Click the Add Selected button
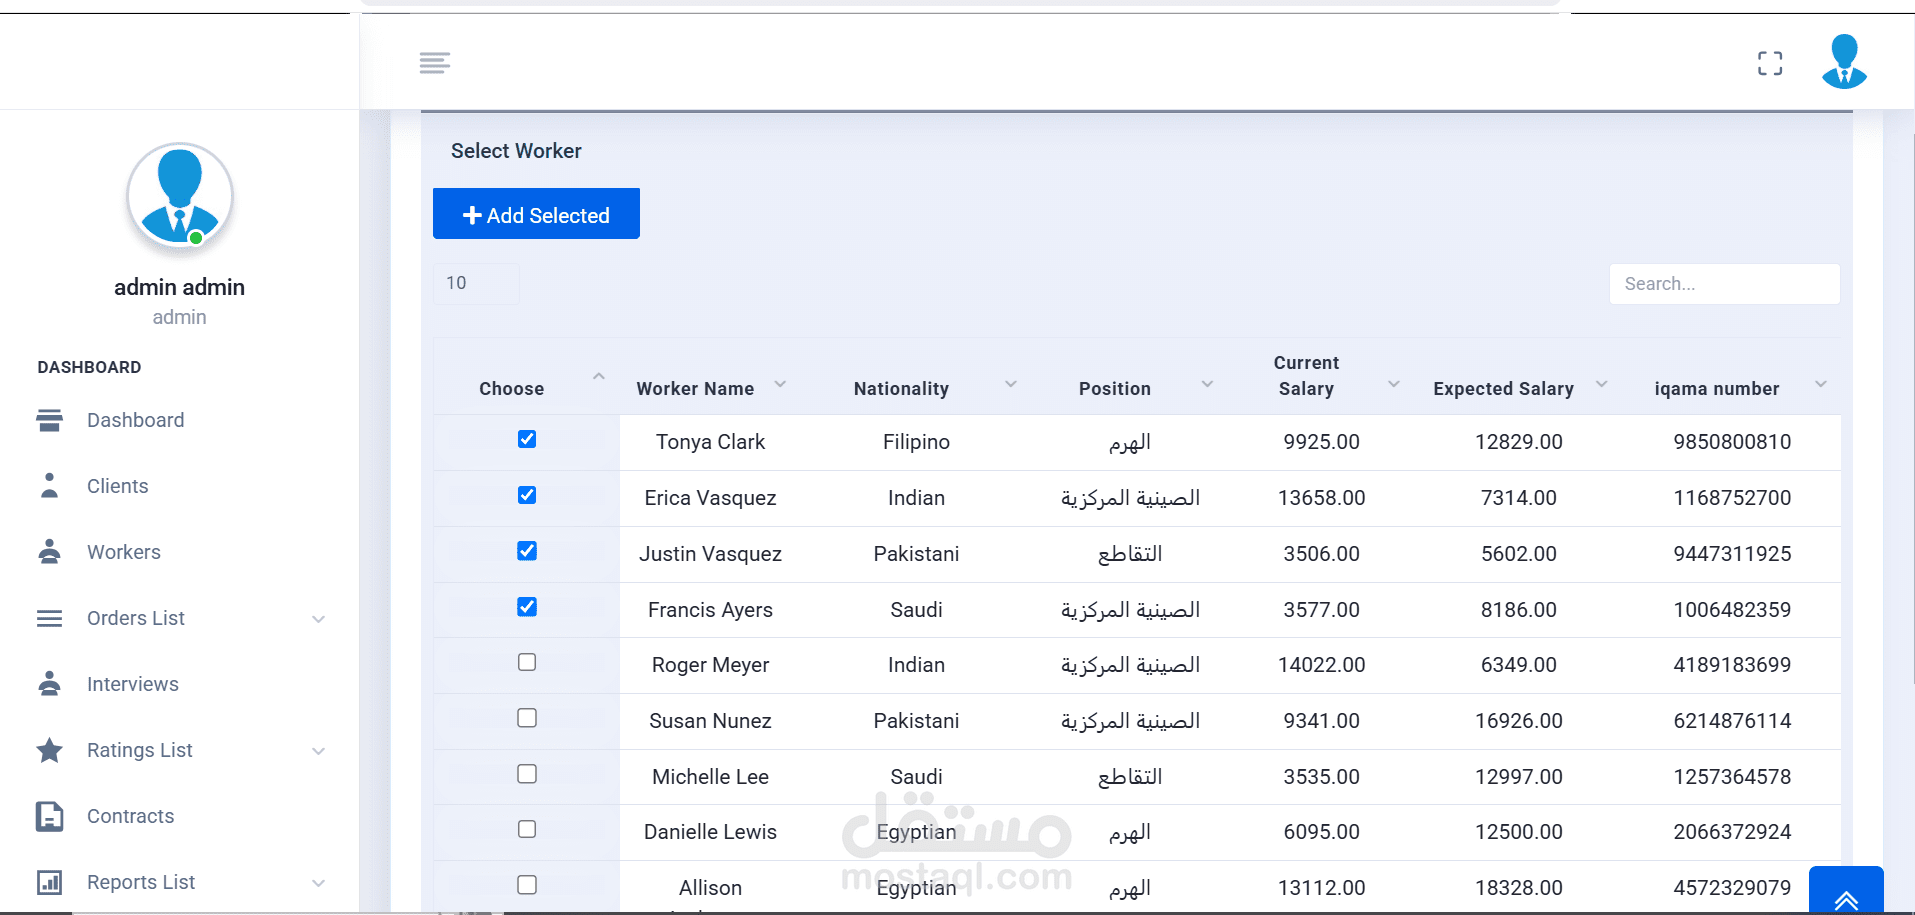 pyautogui.click(x=536, y=214)
